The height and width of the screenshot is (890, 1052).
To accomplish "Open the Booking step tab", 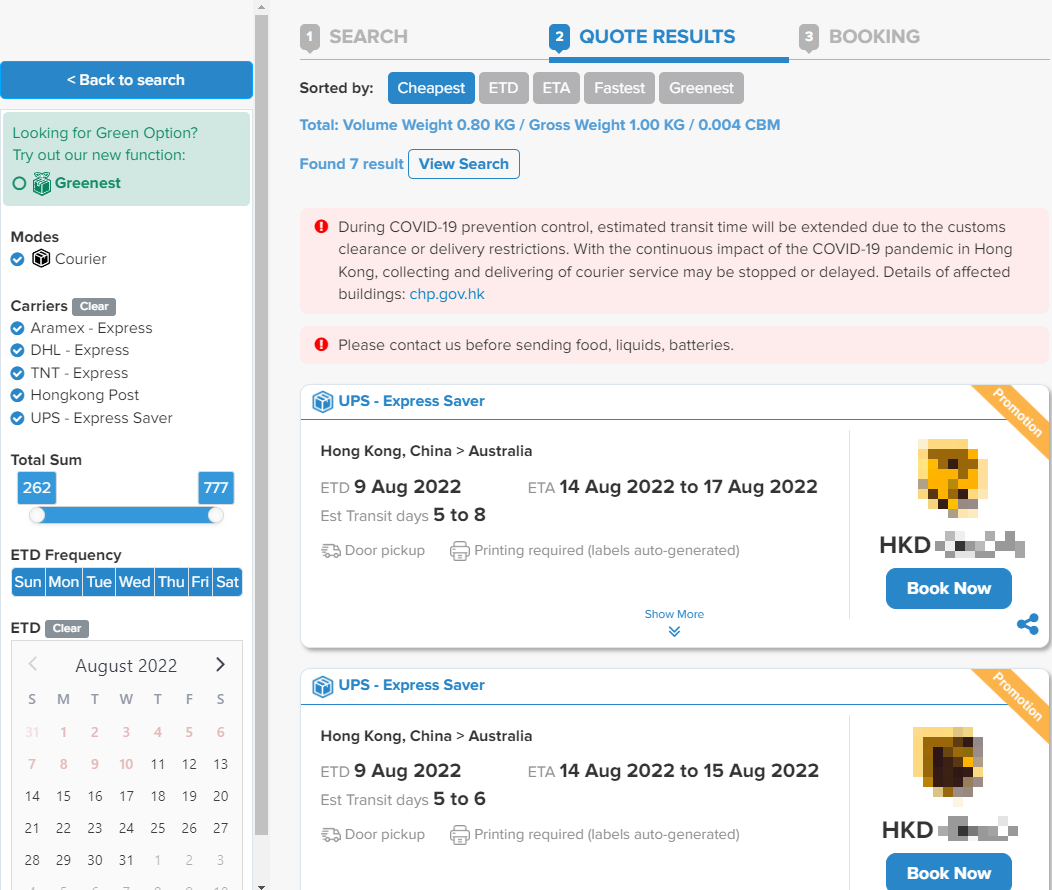I will (x=859, y=37).
